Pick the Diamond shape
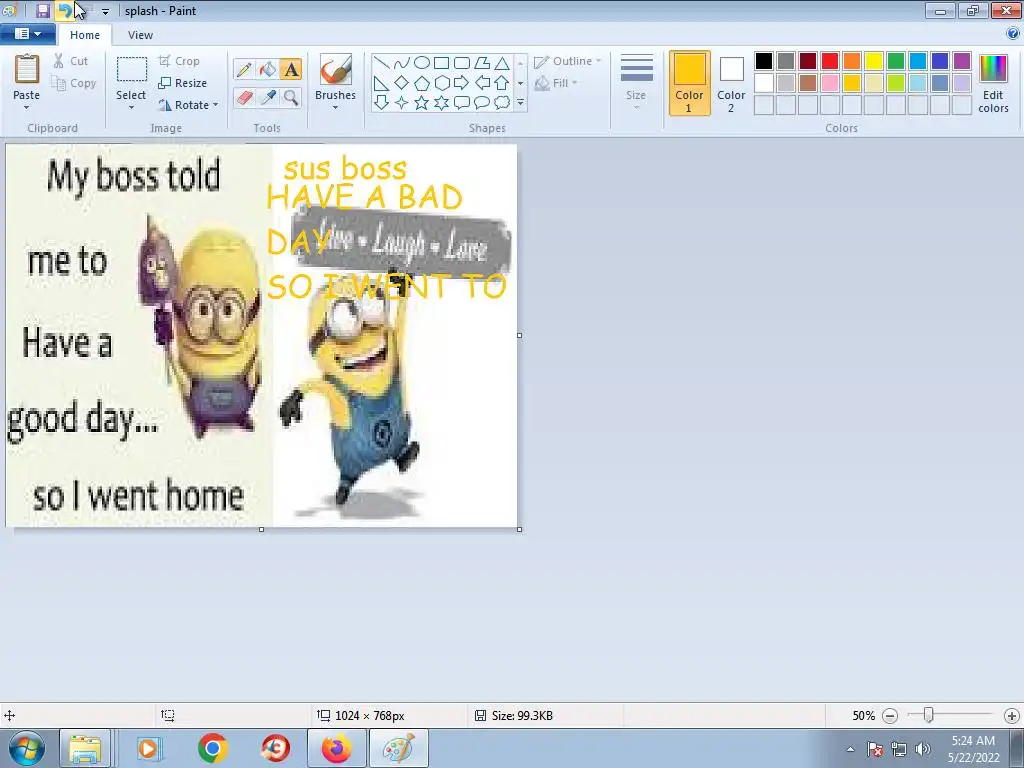1024x768 pixels. [402, 83]
